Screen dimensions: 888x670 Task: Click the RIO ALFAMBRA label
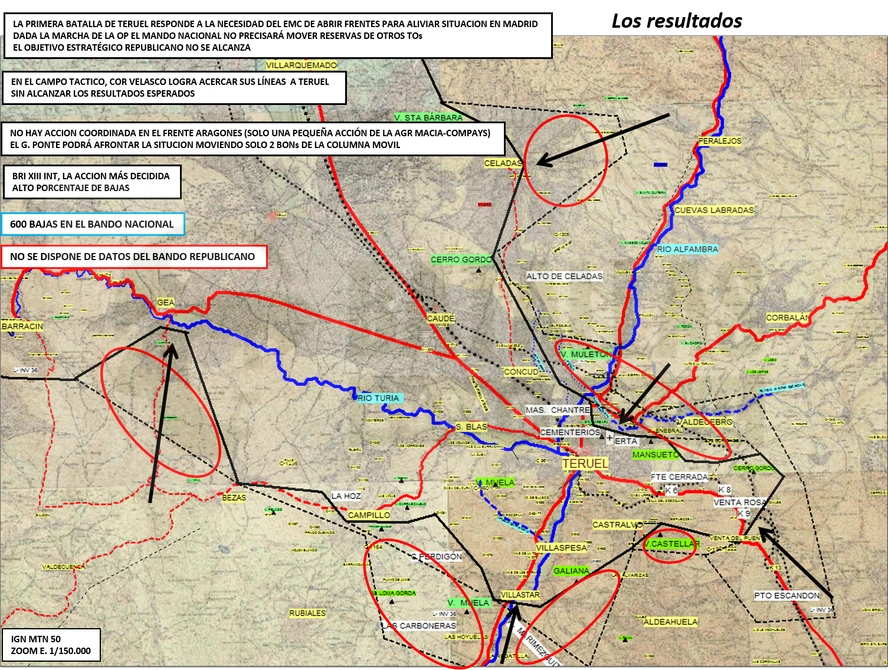click(x=687, y=249)
